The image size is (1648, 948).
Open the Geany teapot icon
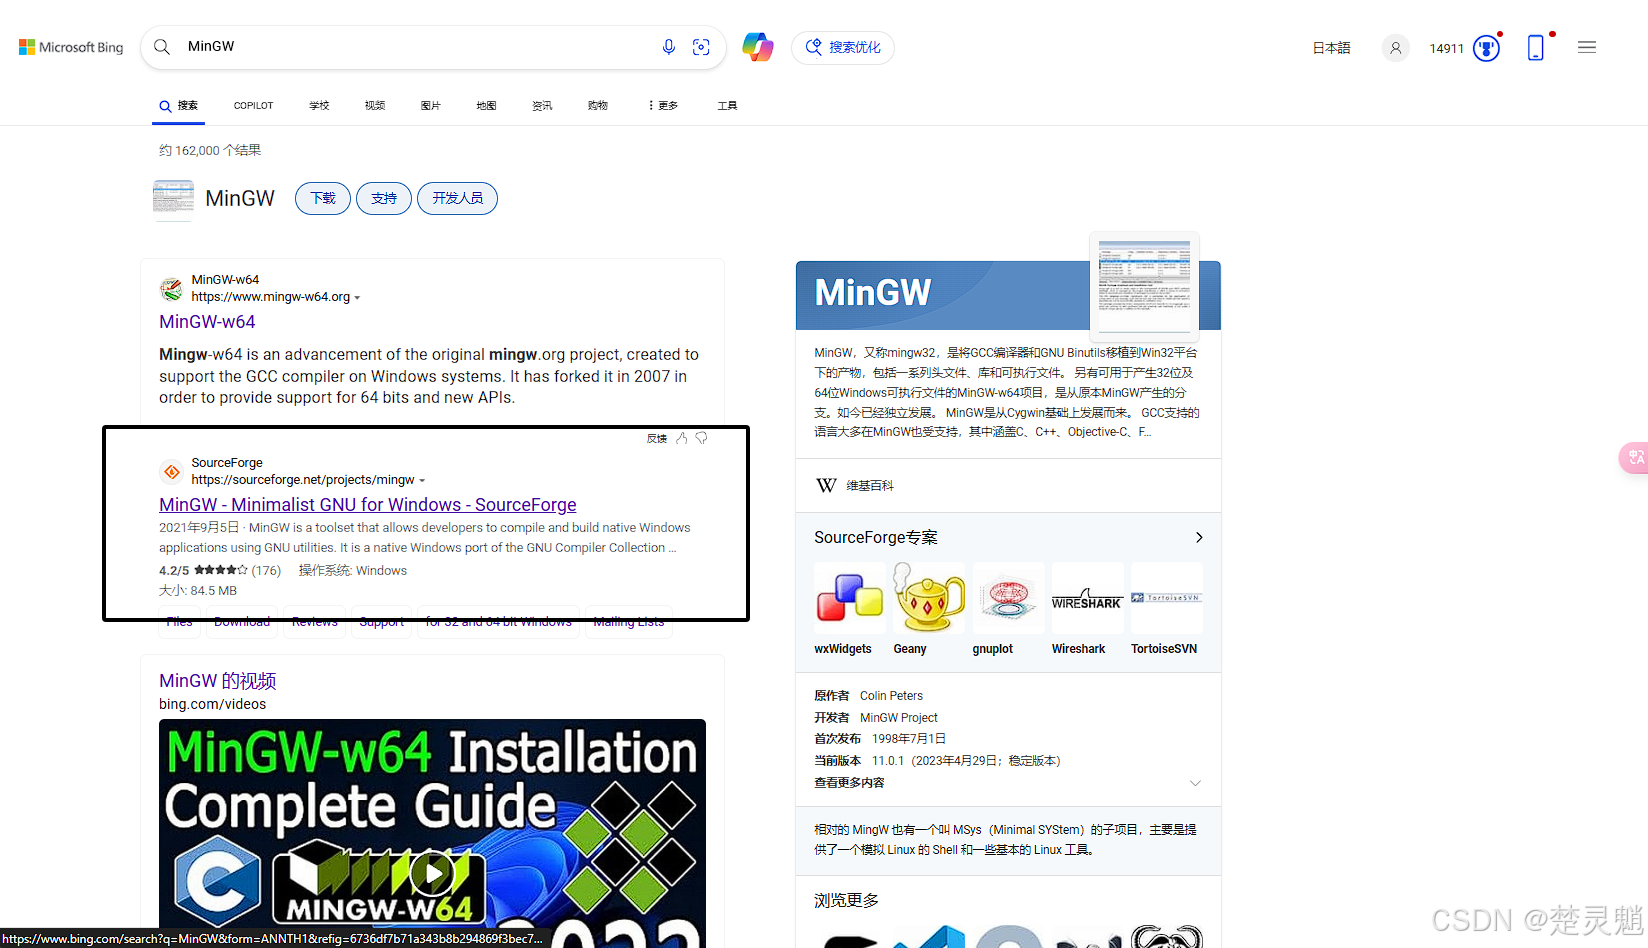929,598
